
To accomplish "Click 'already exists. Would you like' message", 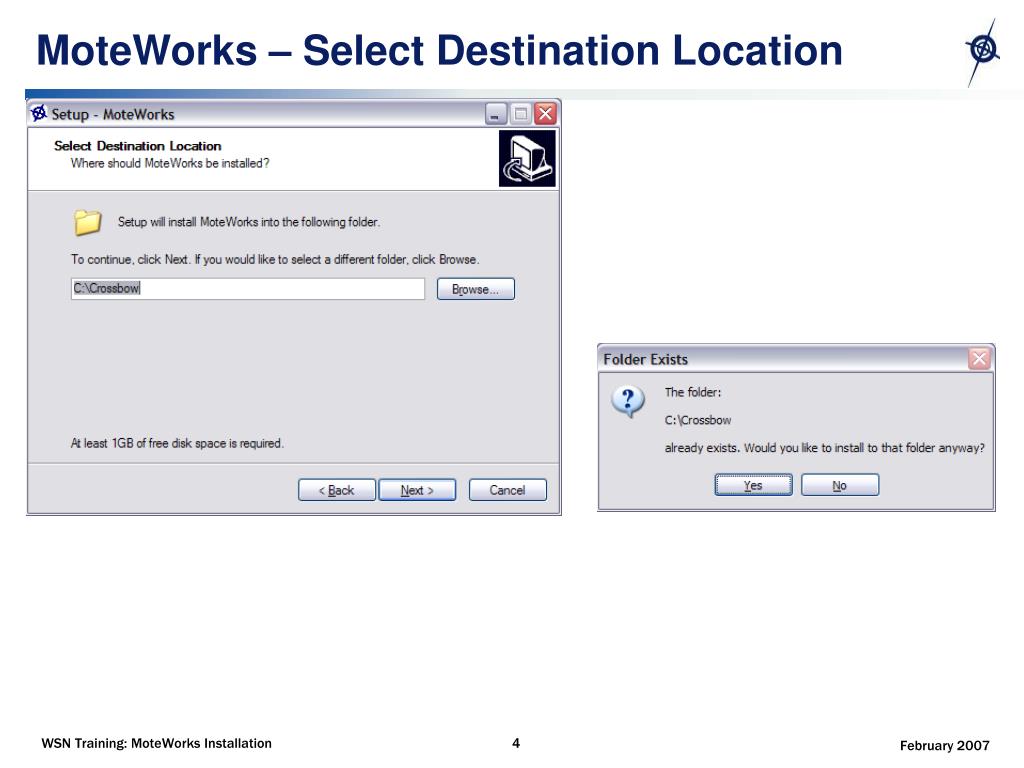I will tap(825, 448).
